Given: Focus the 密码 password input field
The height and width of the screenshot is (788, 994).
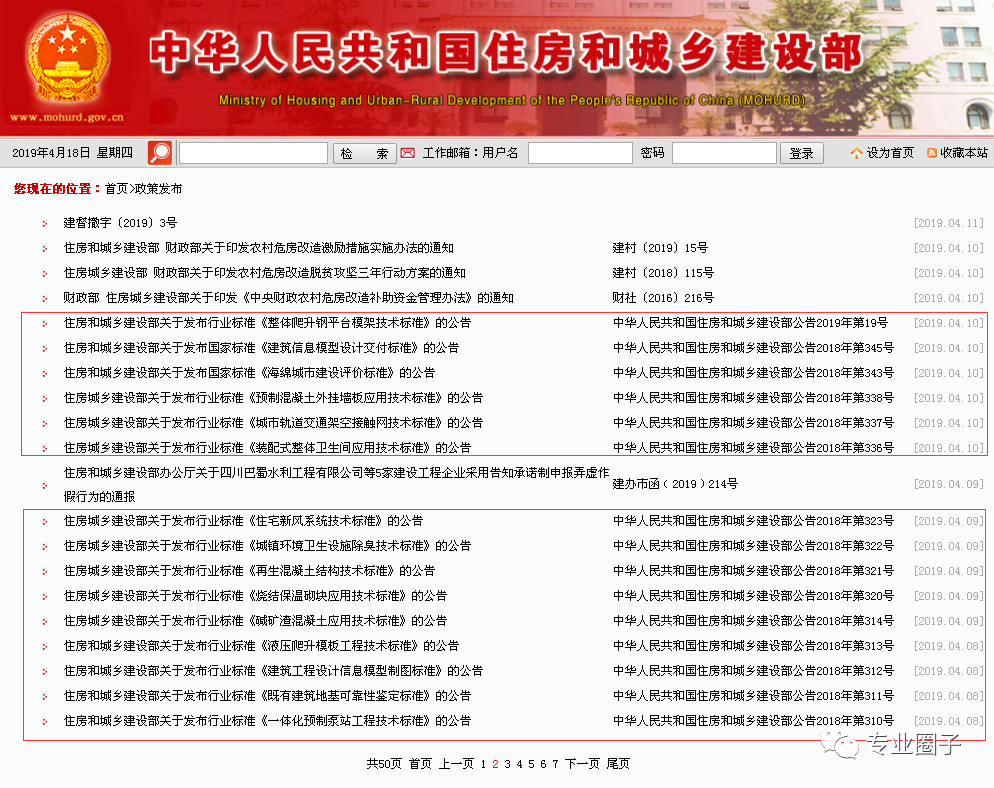Looking at the screenshot, I should 724,153.
